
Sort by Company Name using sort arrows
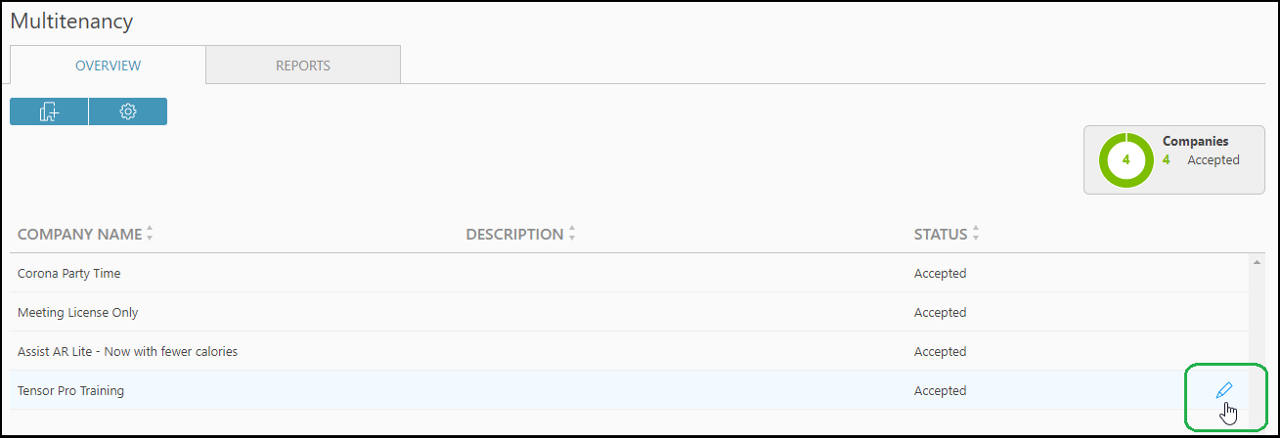150,234
